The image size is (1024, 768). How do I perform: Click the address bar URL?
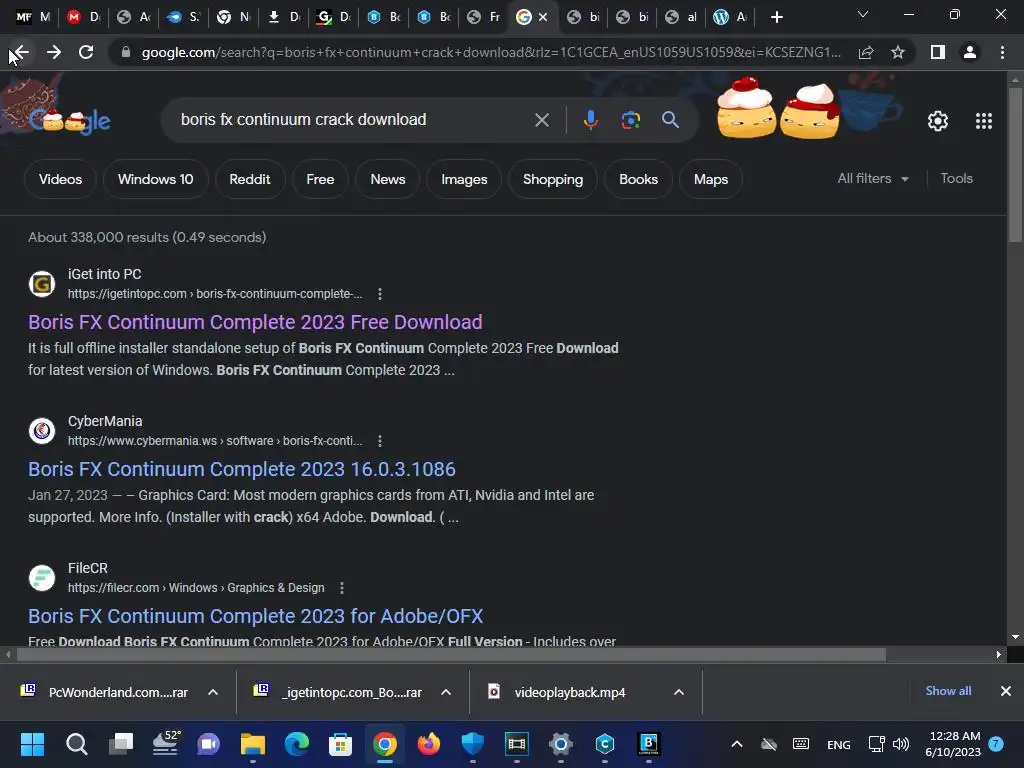pos(491,52)
